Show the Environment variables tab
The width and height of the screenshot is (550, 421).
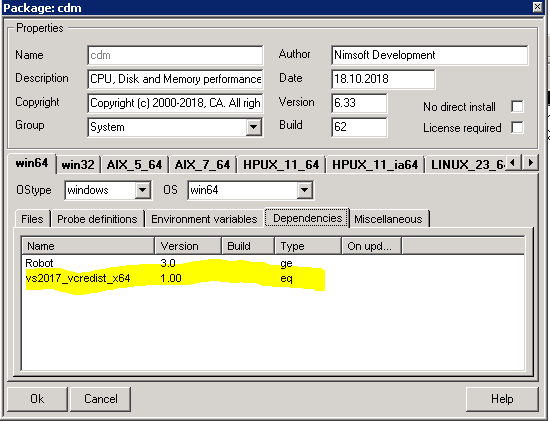click(x=204, y=219)
